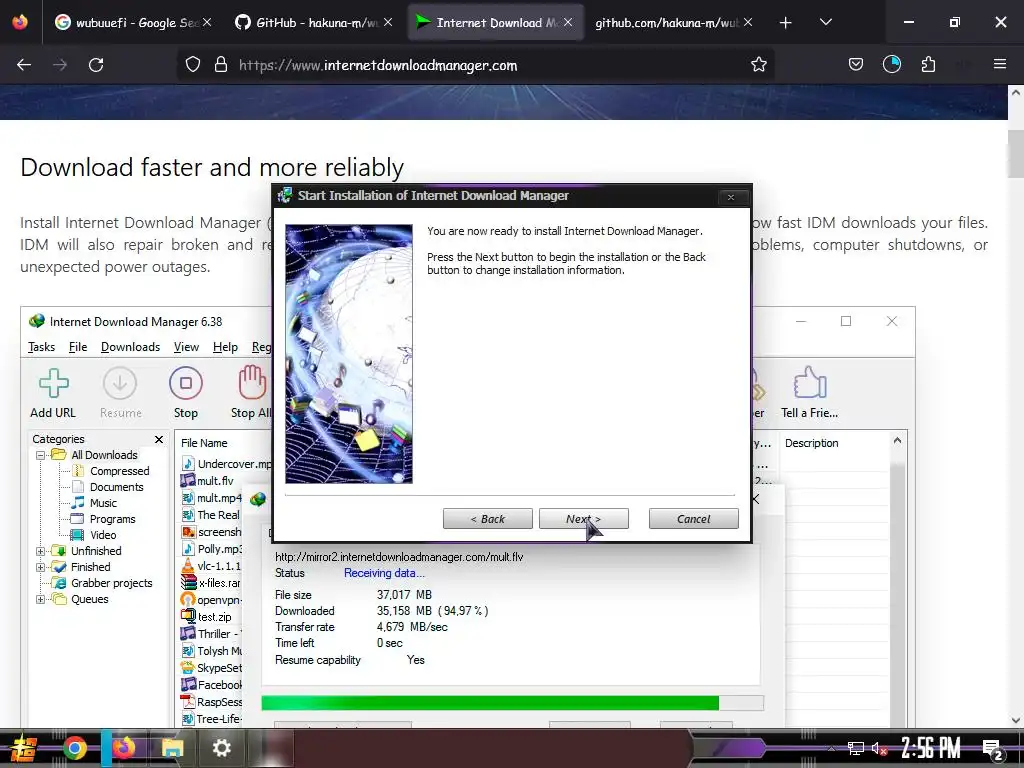Open File Explorer from the taskbar
This screenshot has height=768, width=1024.
[x=172, y=748]
